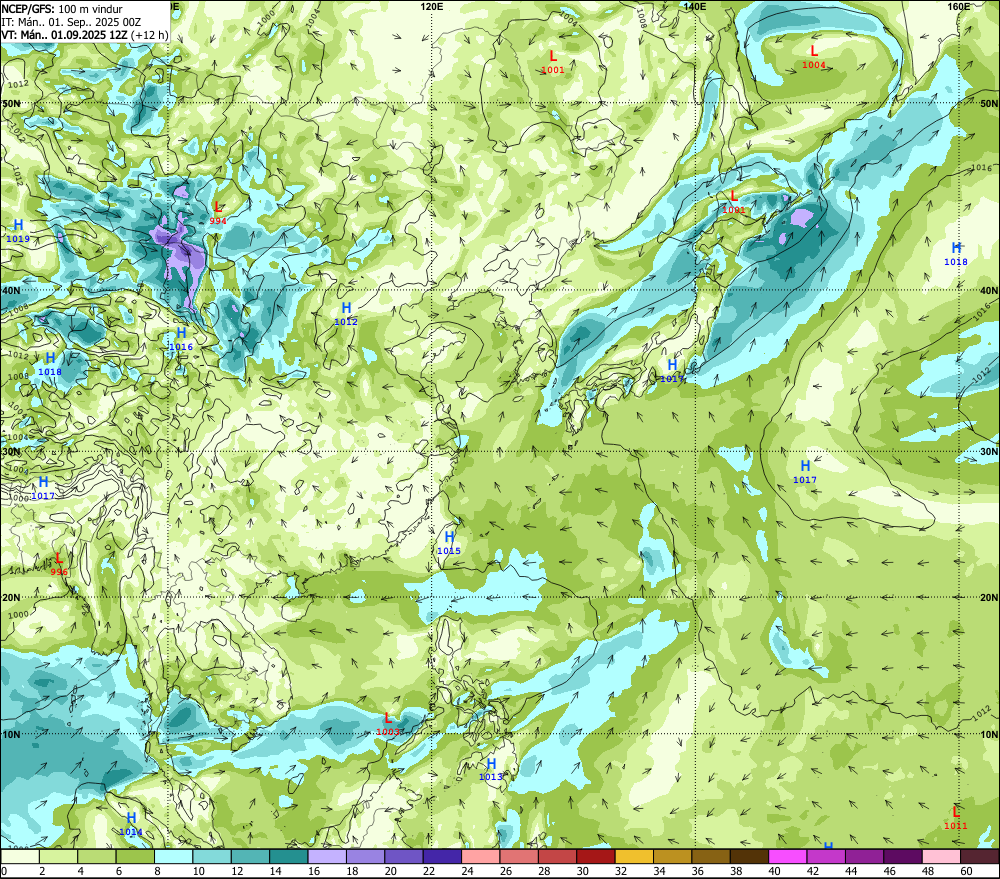Screen dimensions: 1000x879
Task: Click the 'NCEP/GFS: 100 m vindur' title text
Action: 62,9
